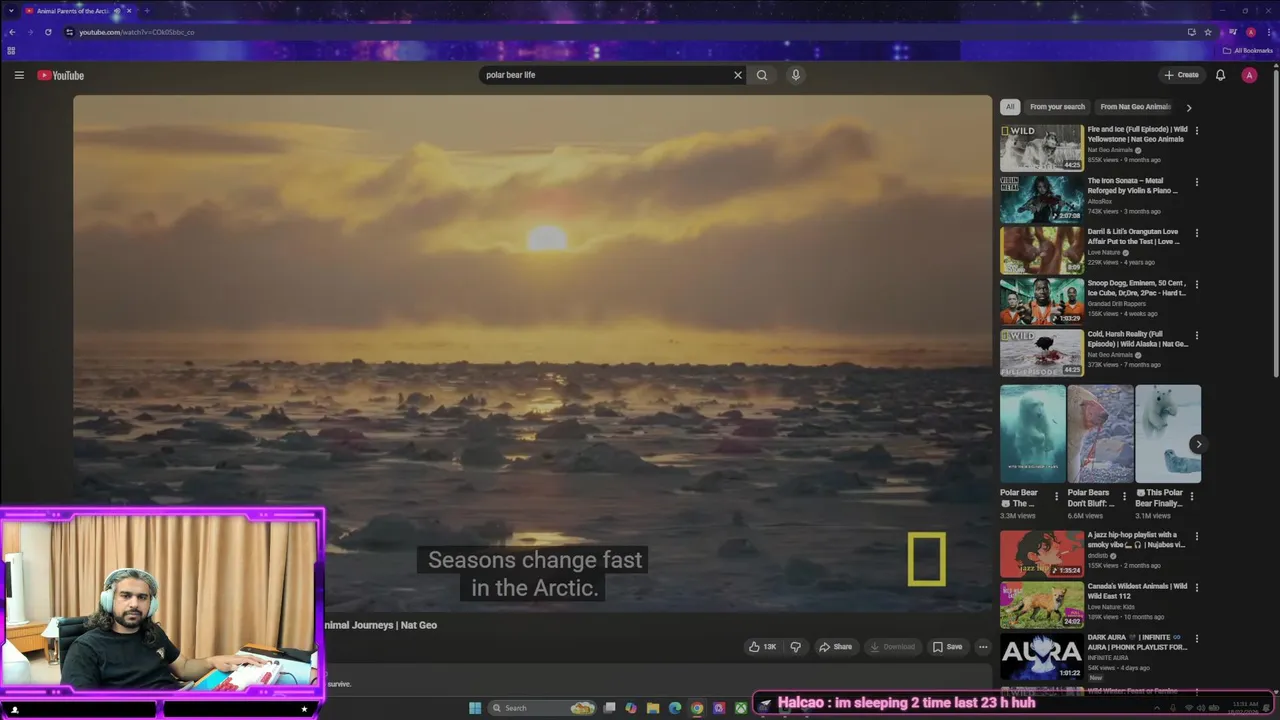Close the 'Animal Parents of the Arctic' tab
This screenshot has height=720, width=1280.
129,11
